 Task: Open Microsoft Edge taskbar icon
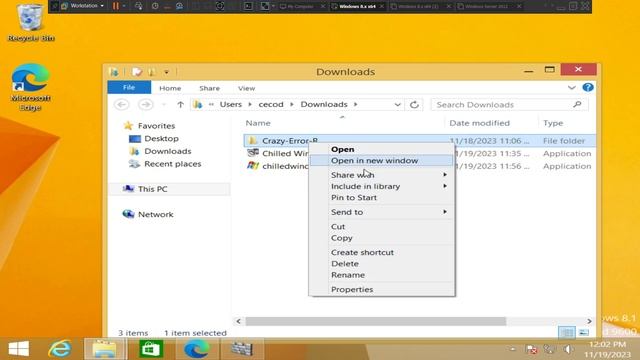tap(196, 349)
